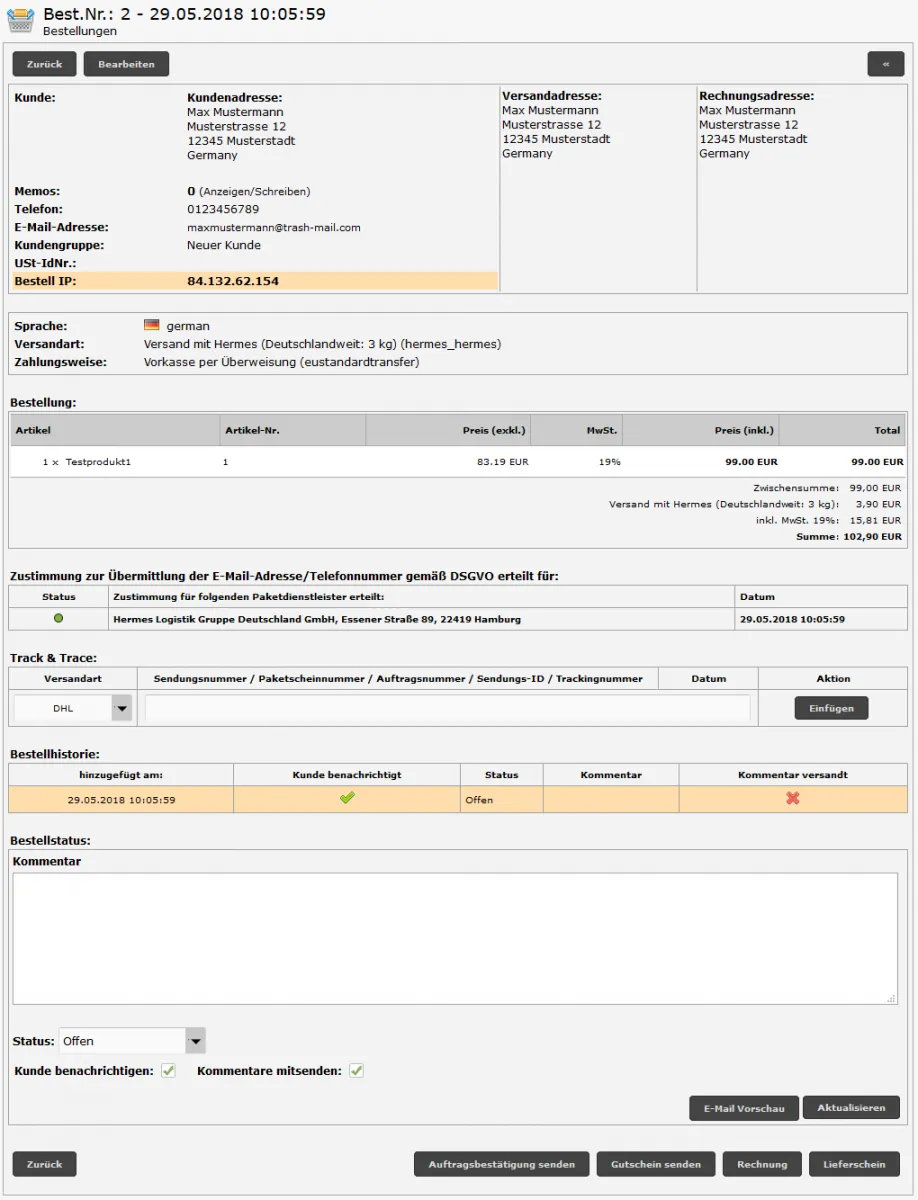Uncheck the Kommentare mitsenden checkbox
The image size is (918, 1200).
(356, 1071)
